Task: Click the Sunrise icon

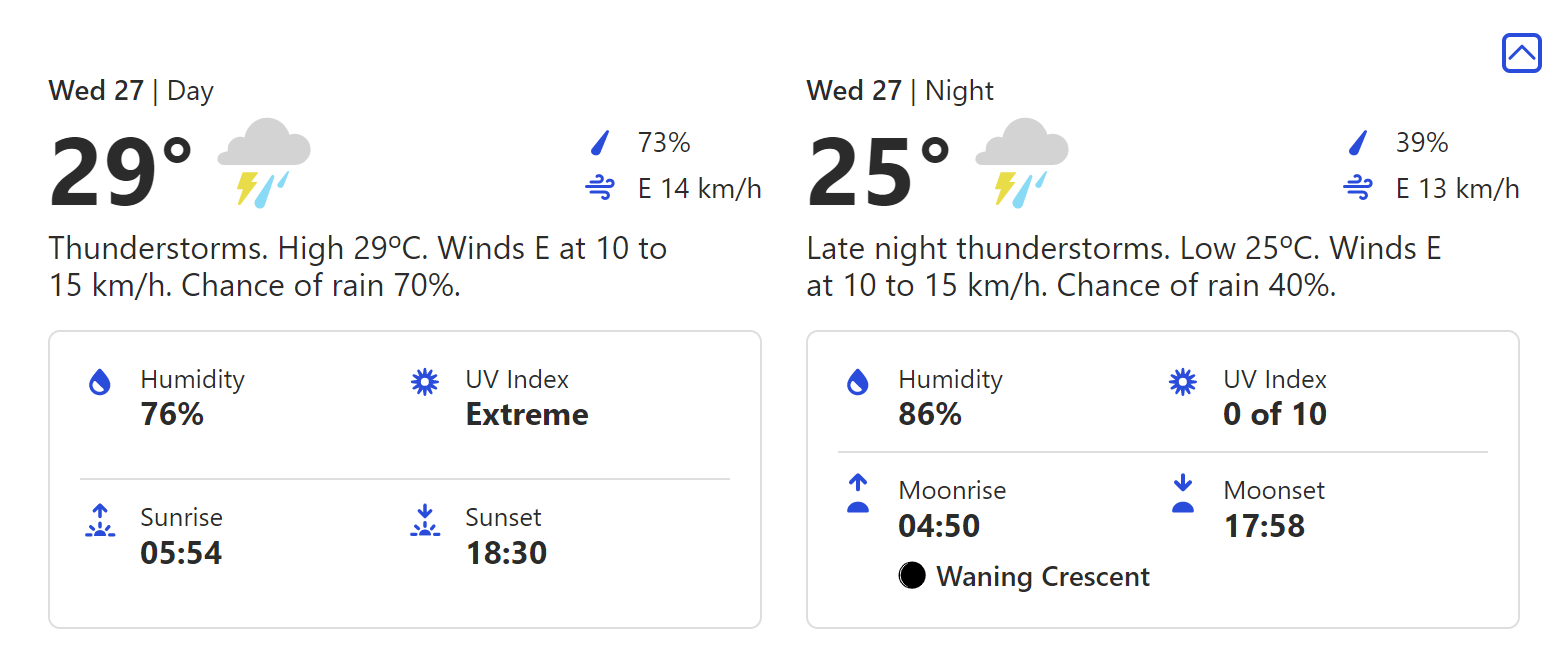Action: point(100,521)
